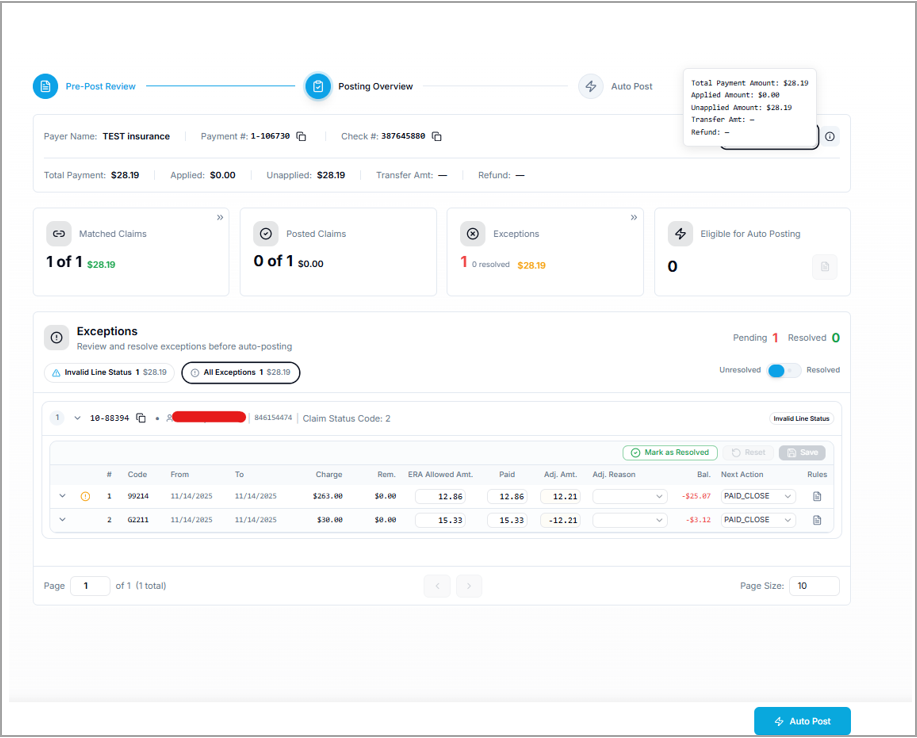This screenshot has height=738, width=917.
Task: Click the Paid amount field for 99214
Action: [507, 496]
